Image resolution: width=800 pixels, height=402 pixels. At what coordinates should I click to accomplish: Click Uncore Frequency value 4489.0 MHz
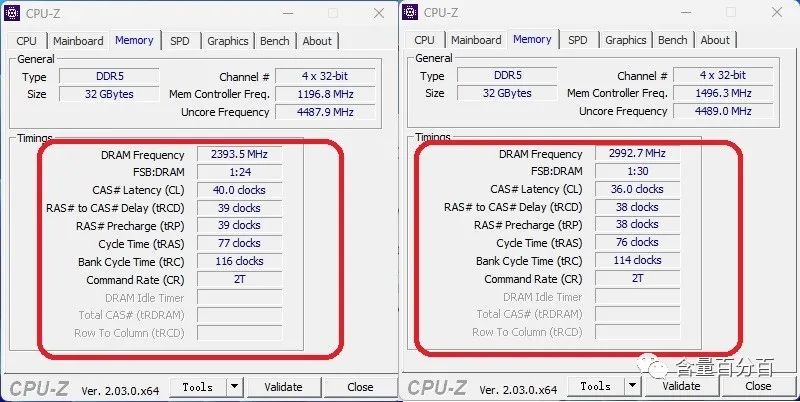tap(723, 111)
